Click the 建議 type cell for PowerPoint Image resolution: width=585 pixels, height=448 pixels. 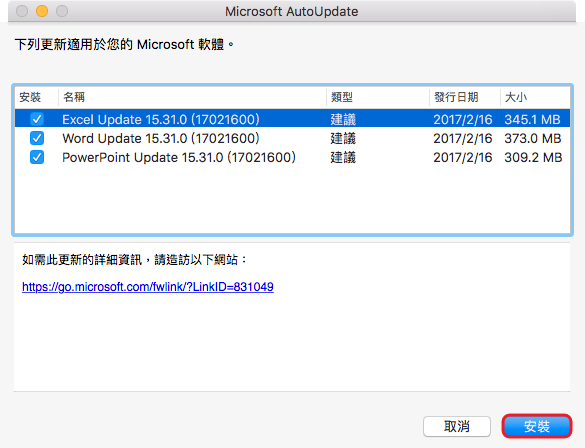343,157
